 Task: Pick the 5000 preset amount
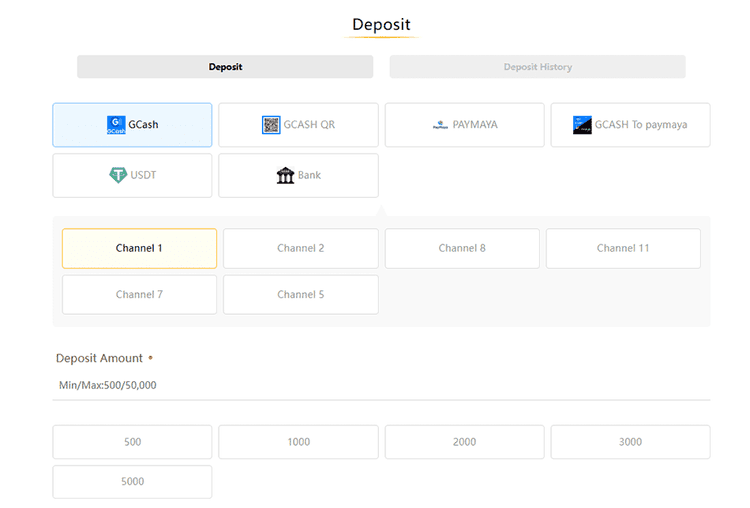[132, 482]
